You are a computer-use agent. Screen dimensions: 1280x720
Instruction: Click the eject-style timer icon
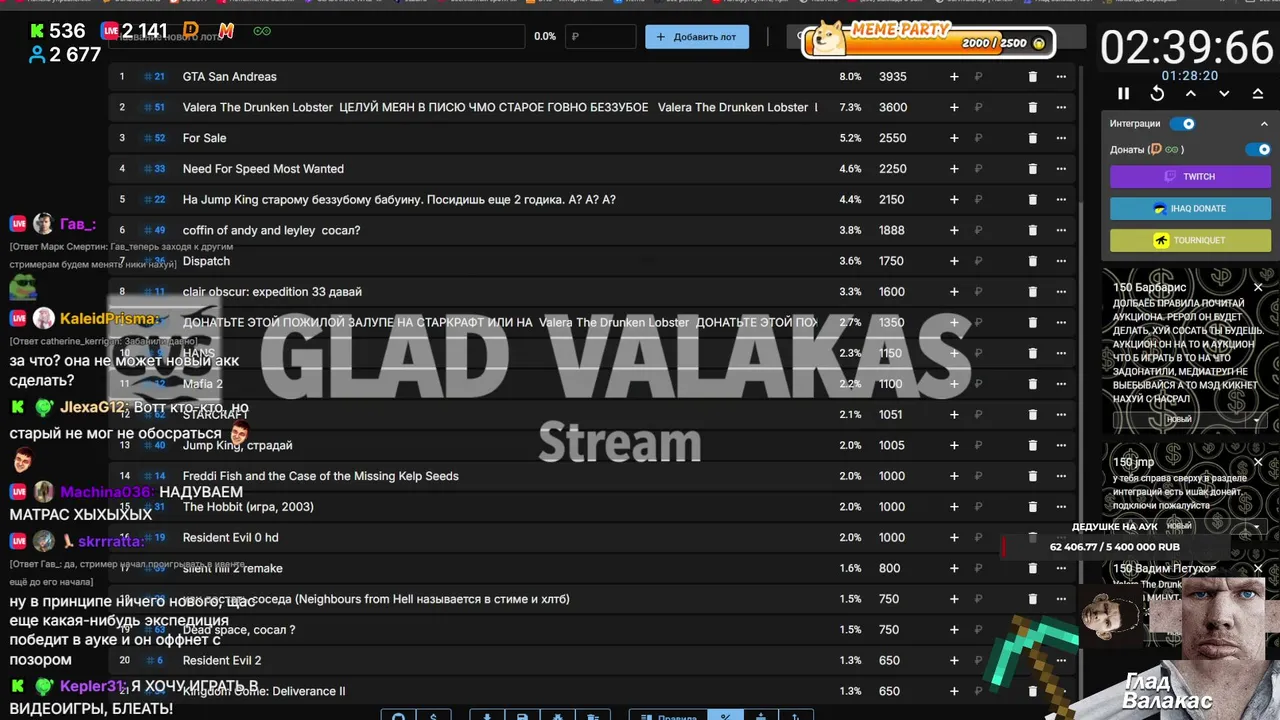click(x=1257, y=93)
